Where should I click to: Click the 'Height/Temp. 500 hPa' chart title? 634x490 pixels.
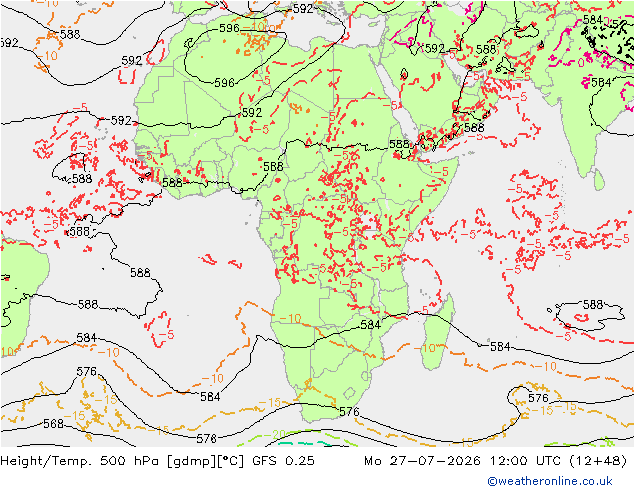click(82, 461)
